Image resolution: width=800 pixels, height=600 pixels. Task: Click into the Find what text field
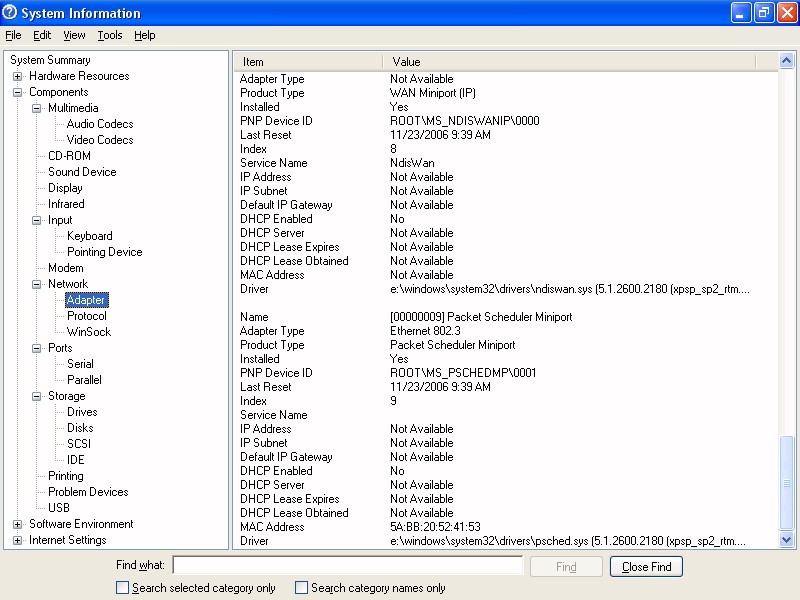click(x=348, y=566)
